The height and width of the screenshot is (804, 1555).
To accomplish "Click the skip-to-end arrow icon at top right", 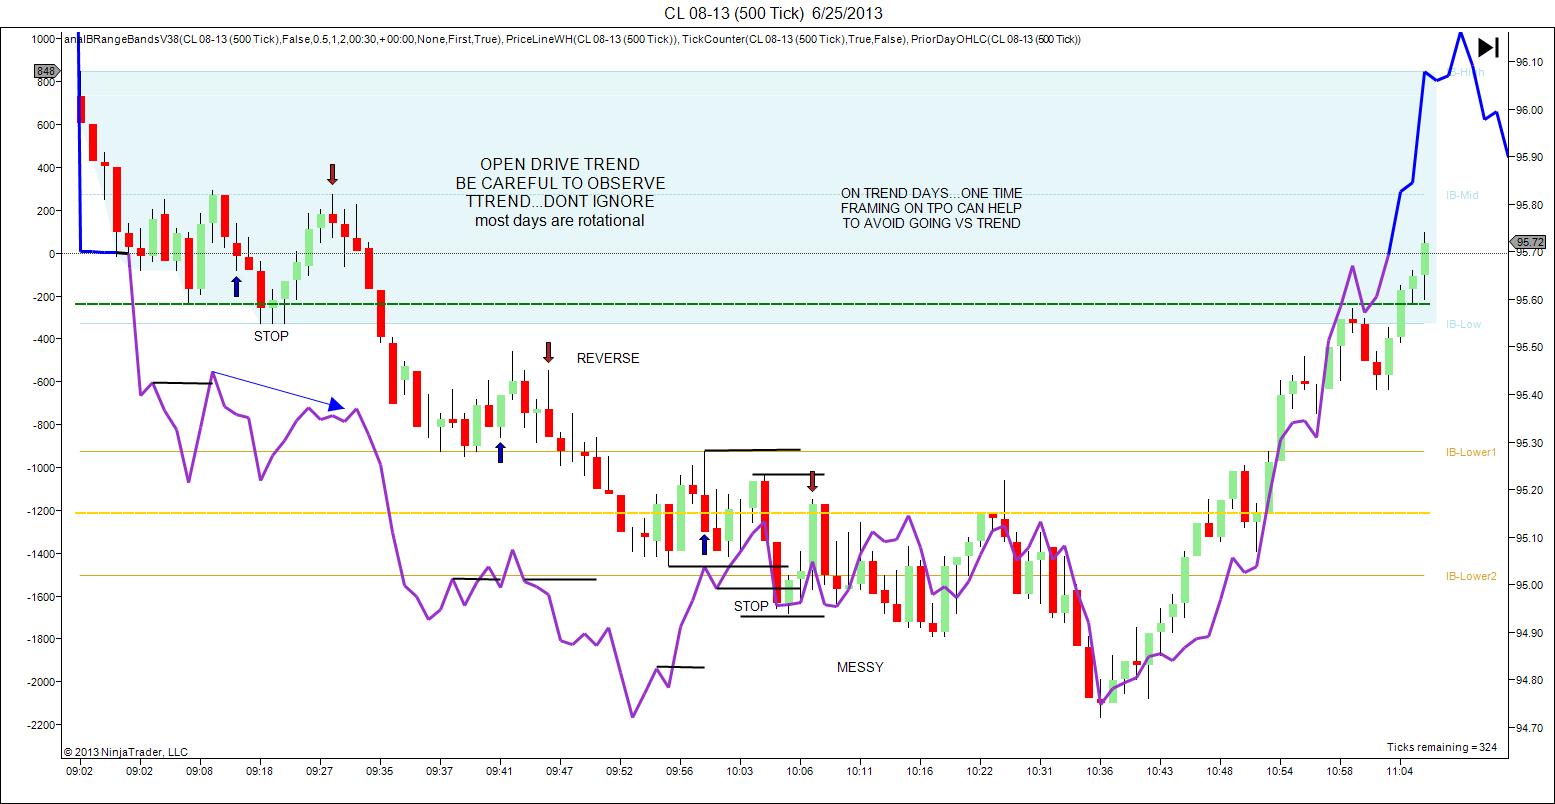I will tap(1488, 47).
